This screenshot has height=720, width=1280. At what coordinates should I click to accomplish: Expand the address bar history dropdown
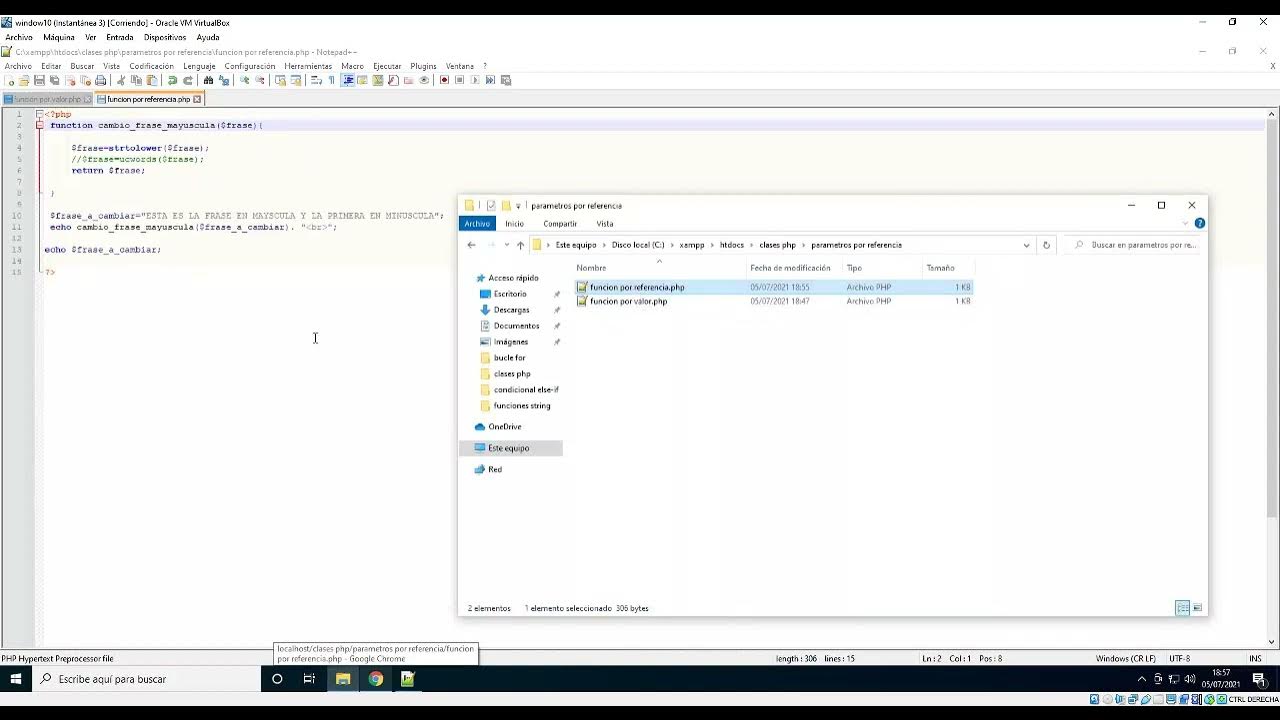tap(1026, 245)
